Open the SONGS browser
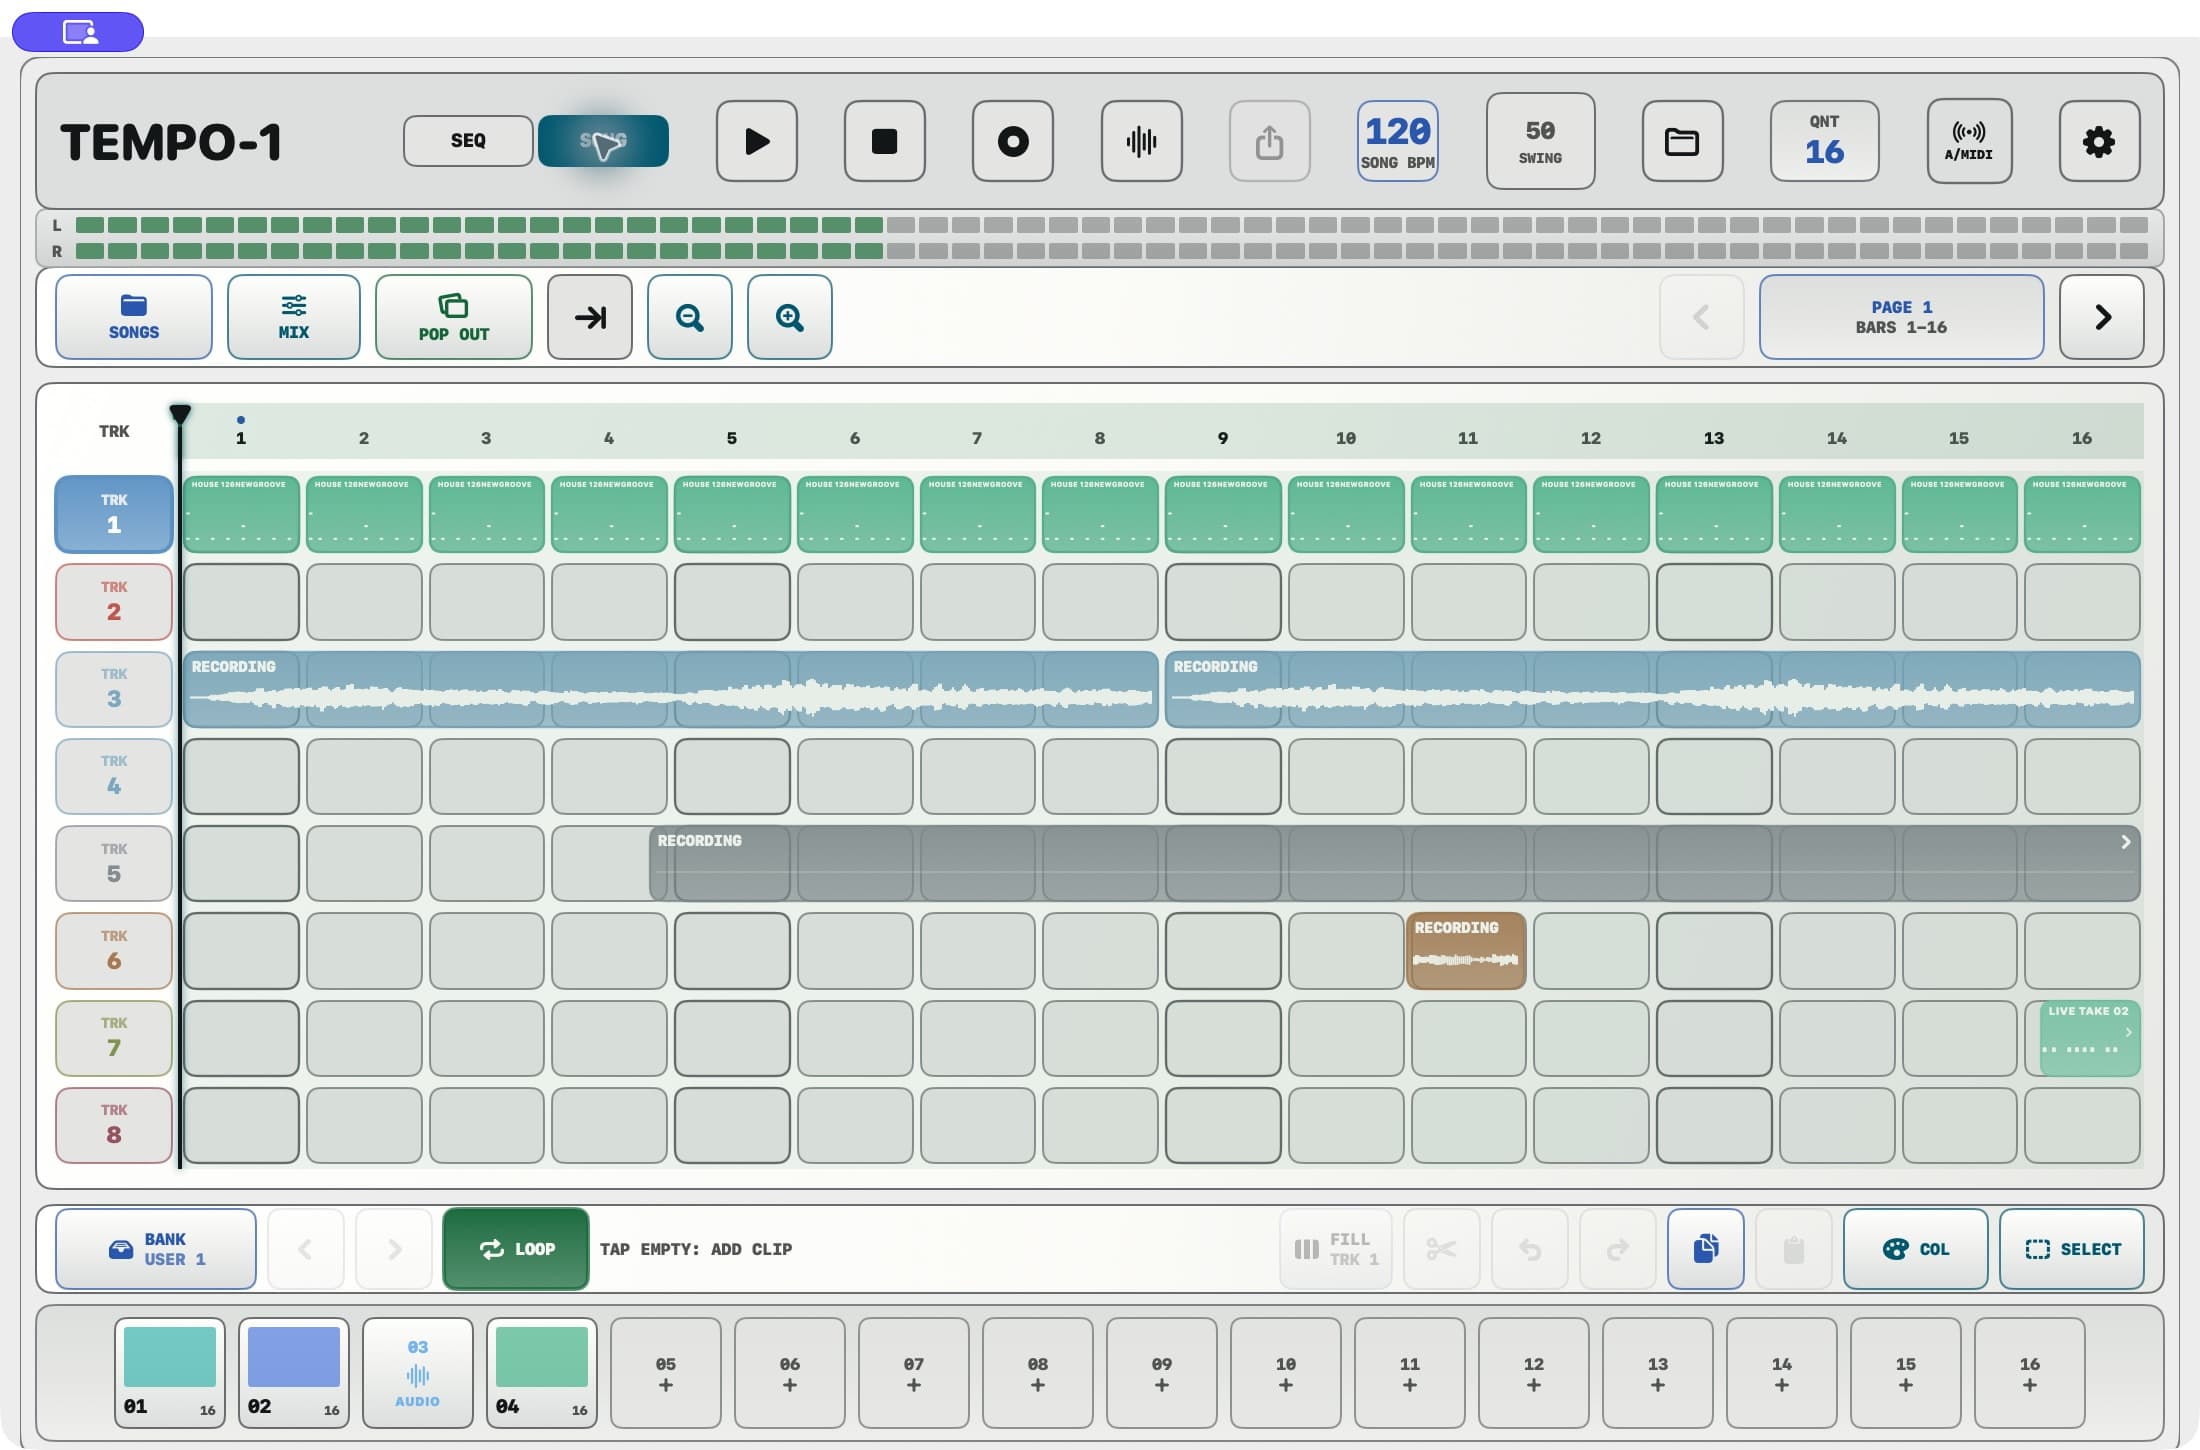This screenshot has height=1450, width=2200. click(x=134, y=317)
